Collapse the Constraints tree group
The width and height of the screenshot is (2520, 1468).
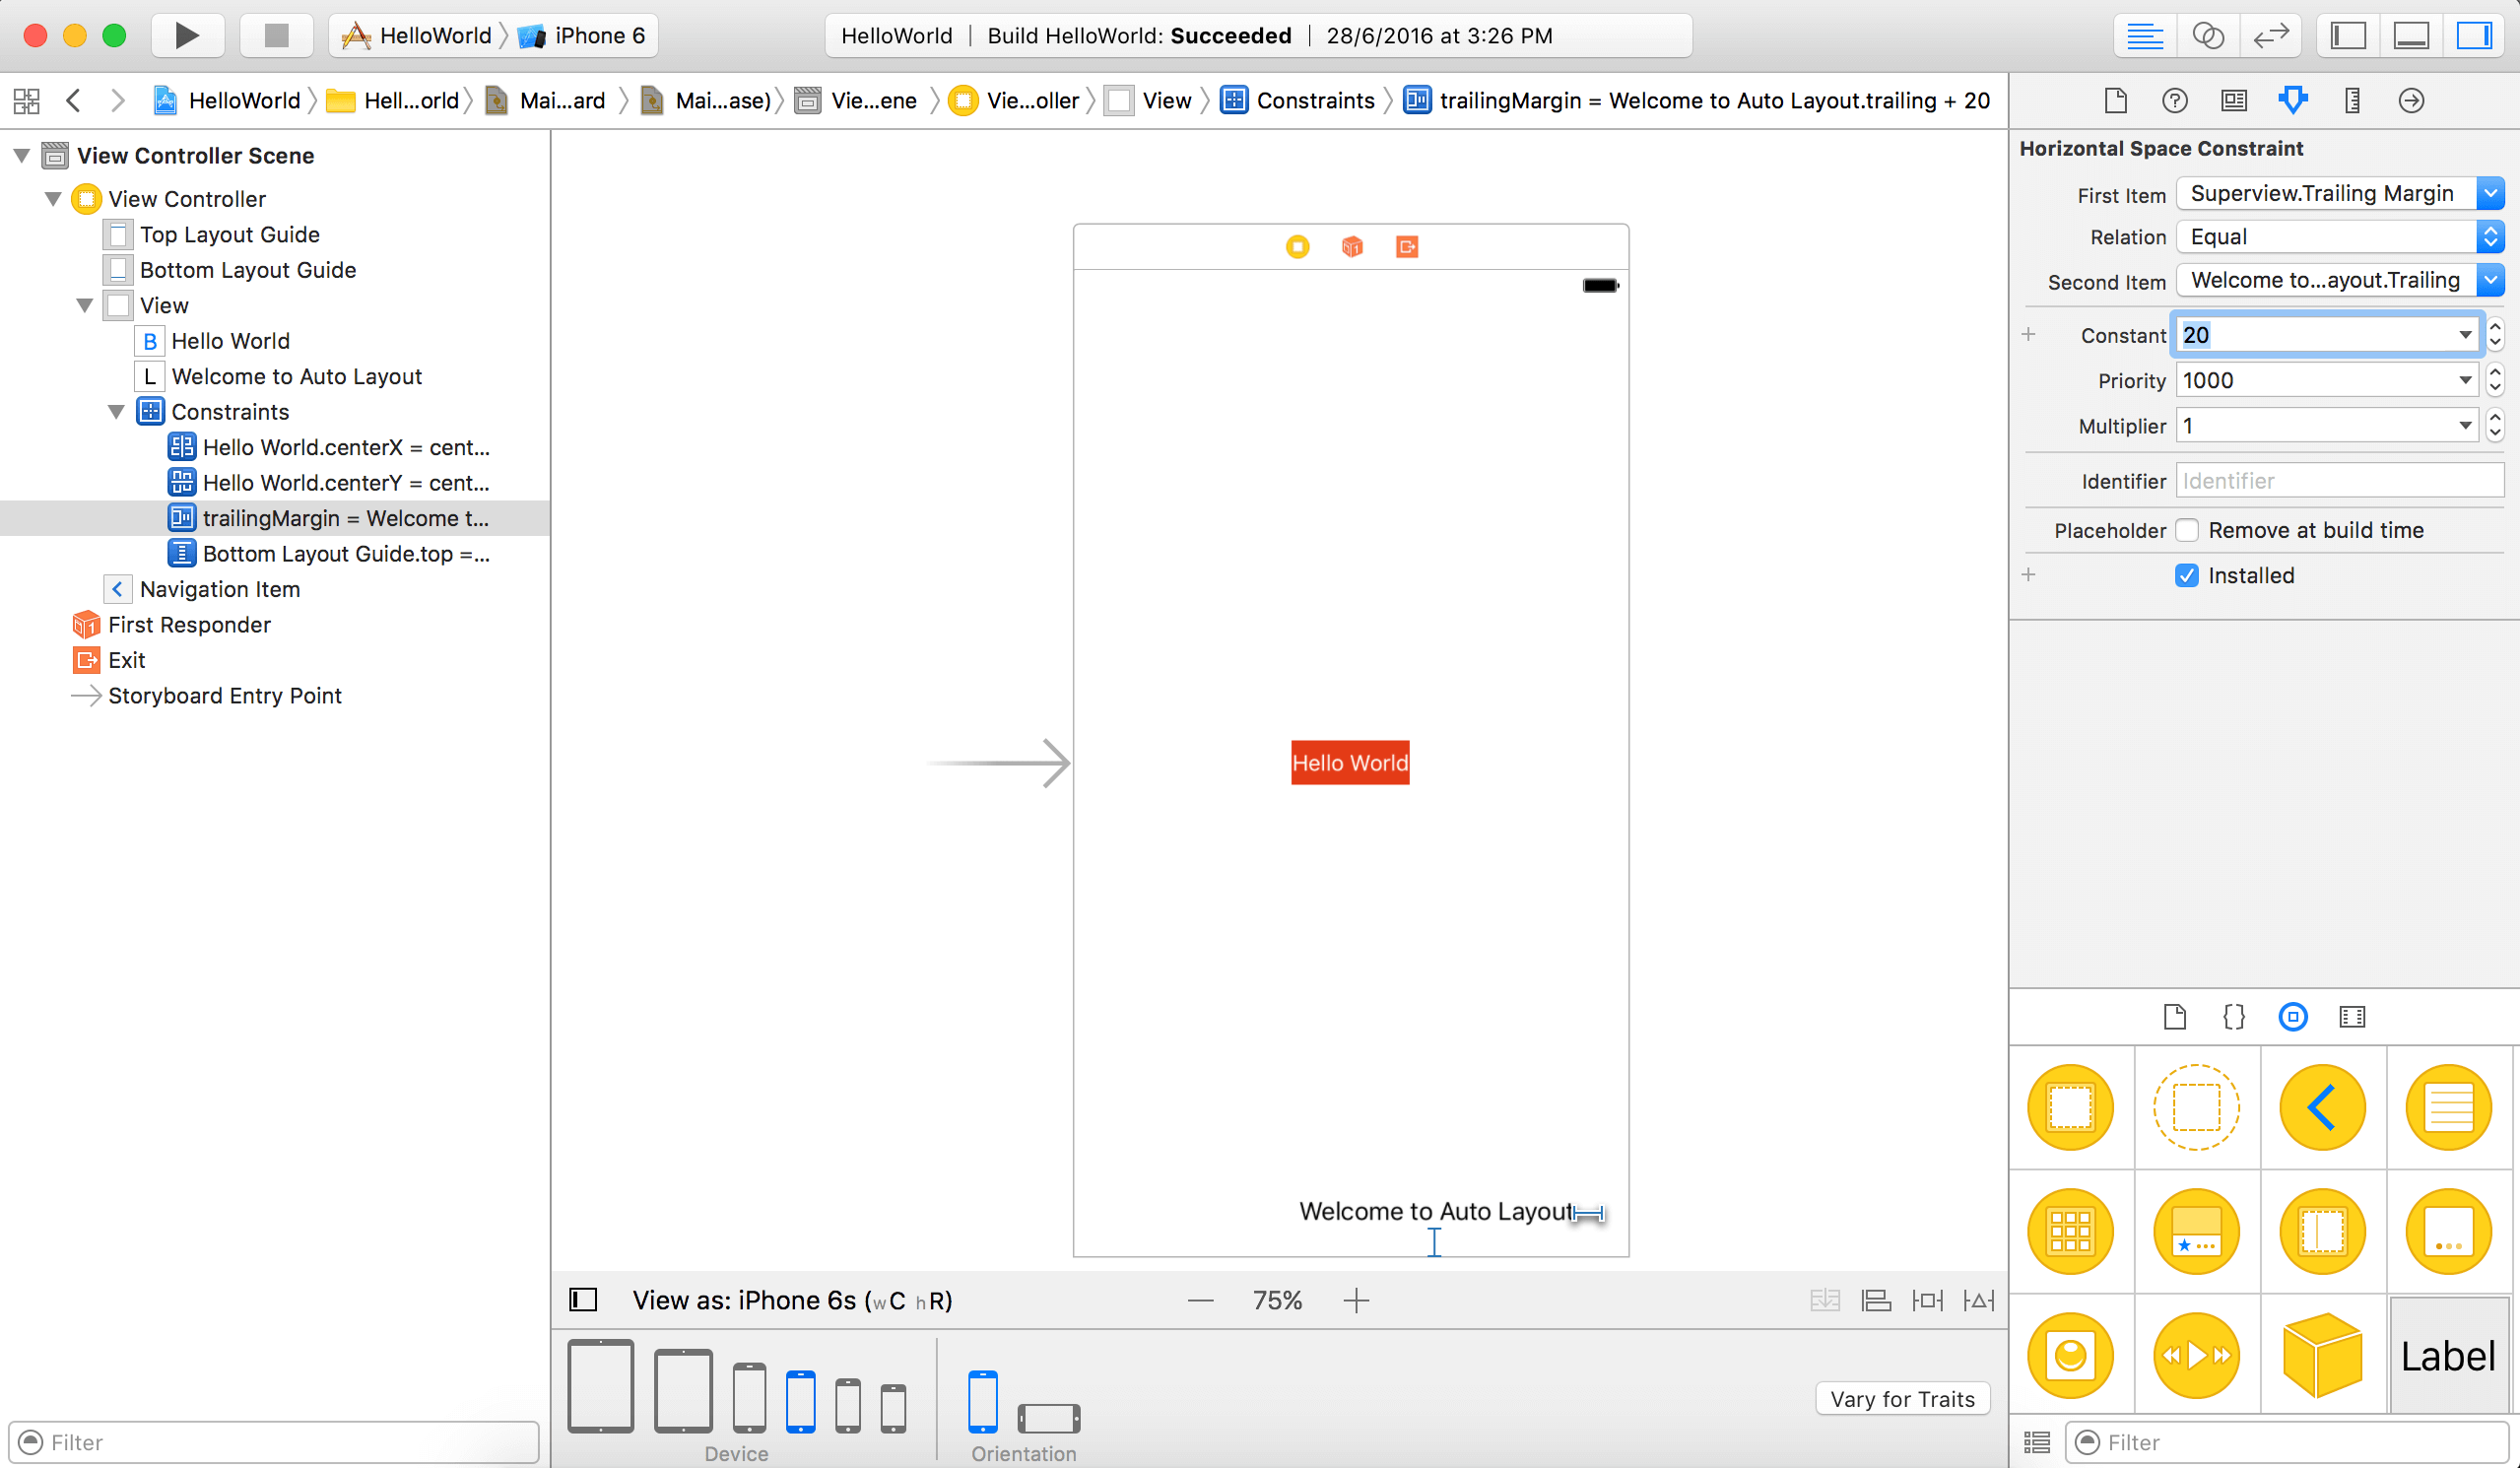click(116, 412)
